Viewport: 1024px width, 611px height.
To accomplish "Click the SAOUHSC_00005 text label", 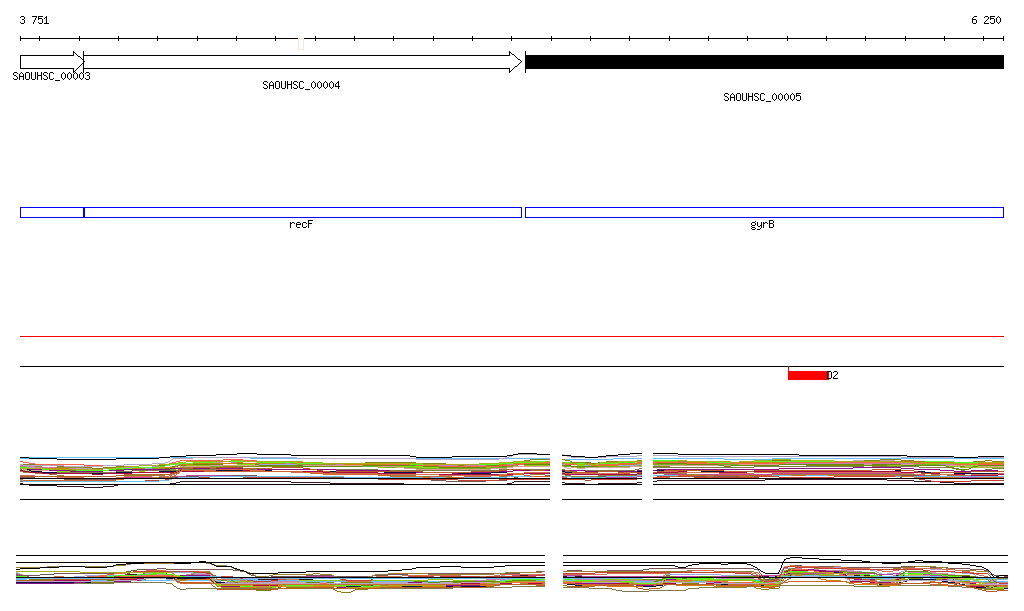I will click(762, 98).
